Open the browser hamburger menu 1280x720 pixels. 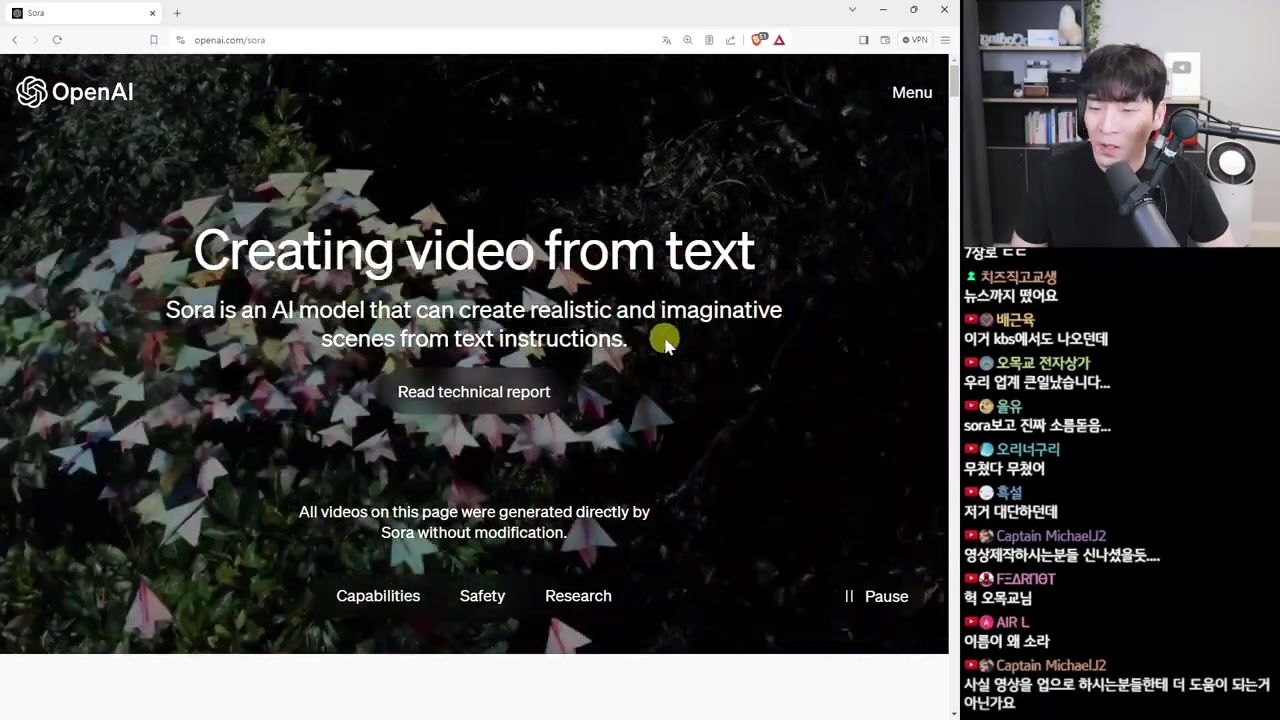945,40
